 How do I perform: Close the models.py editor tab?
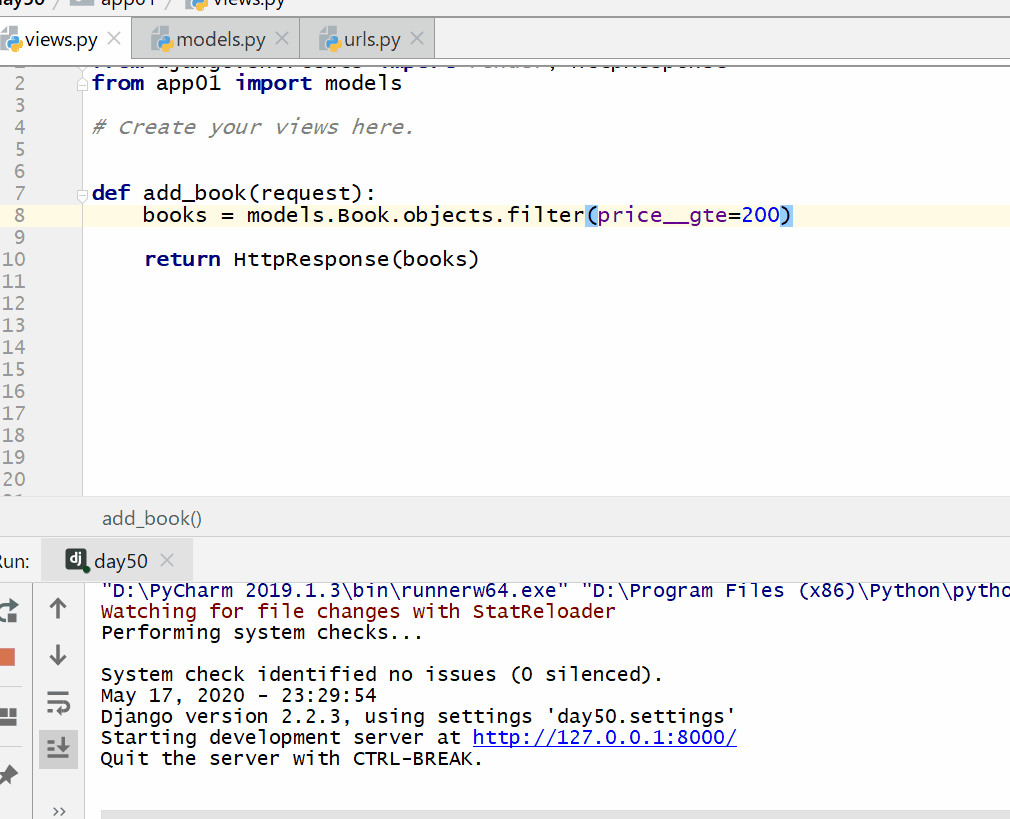coord(282,39)
